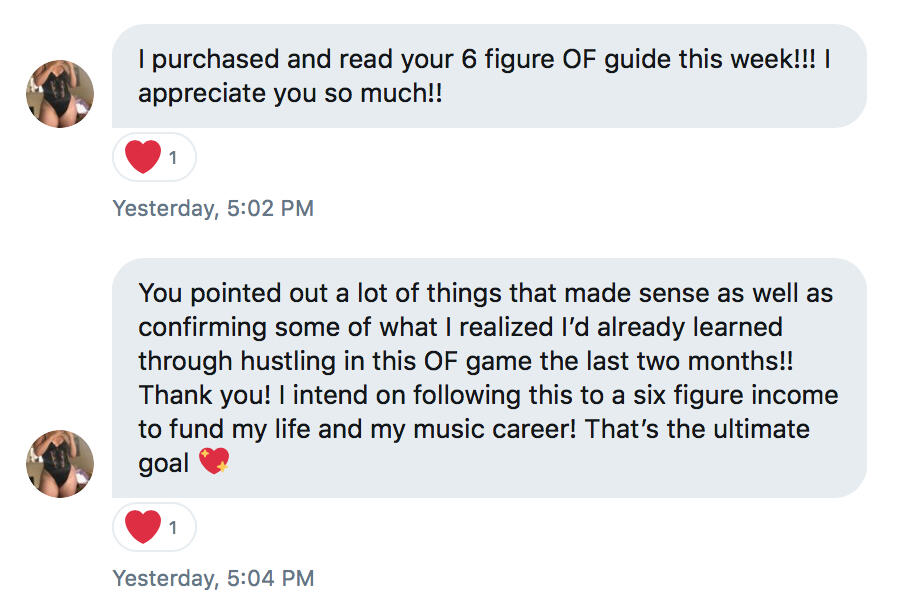The height and width of the screenshot is (608, 924).
Task: Click 'Thank you!' in the second message
Action: (x=187, y=395)
